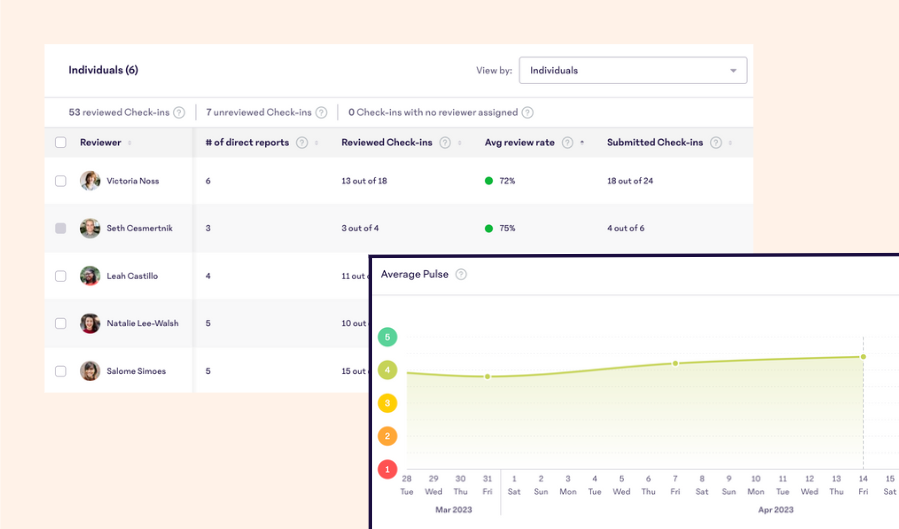The width and height of the screenshot is (899, 529).
Task: Click '13 out of 18' reviewed cell
Action: click(364, 181)
